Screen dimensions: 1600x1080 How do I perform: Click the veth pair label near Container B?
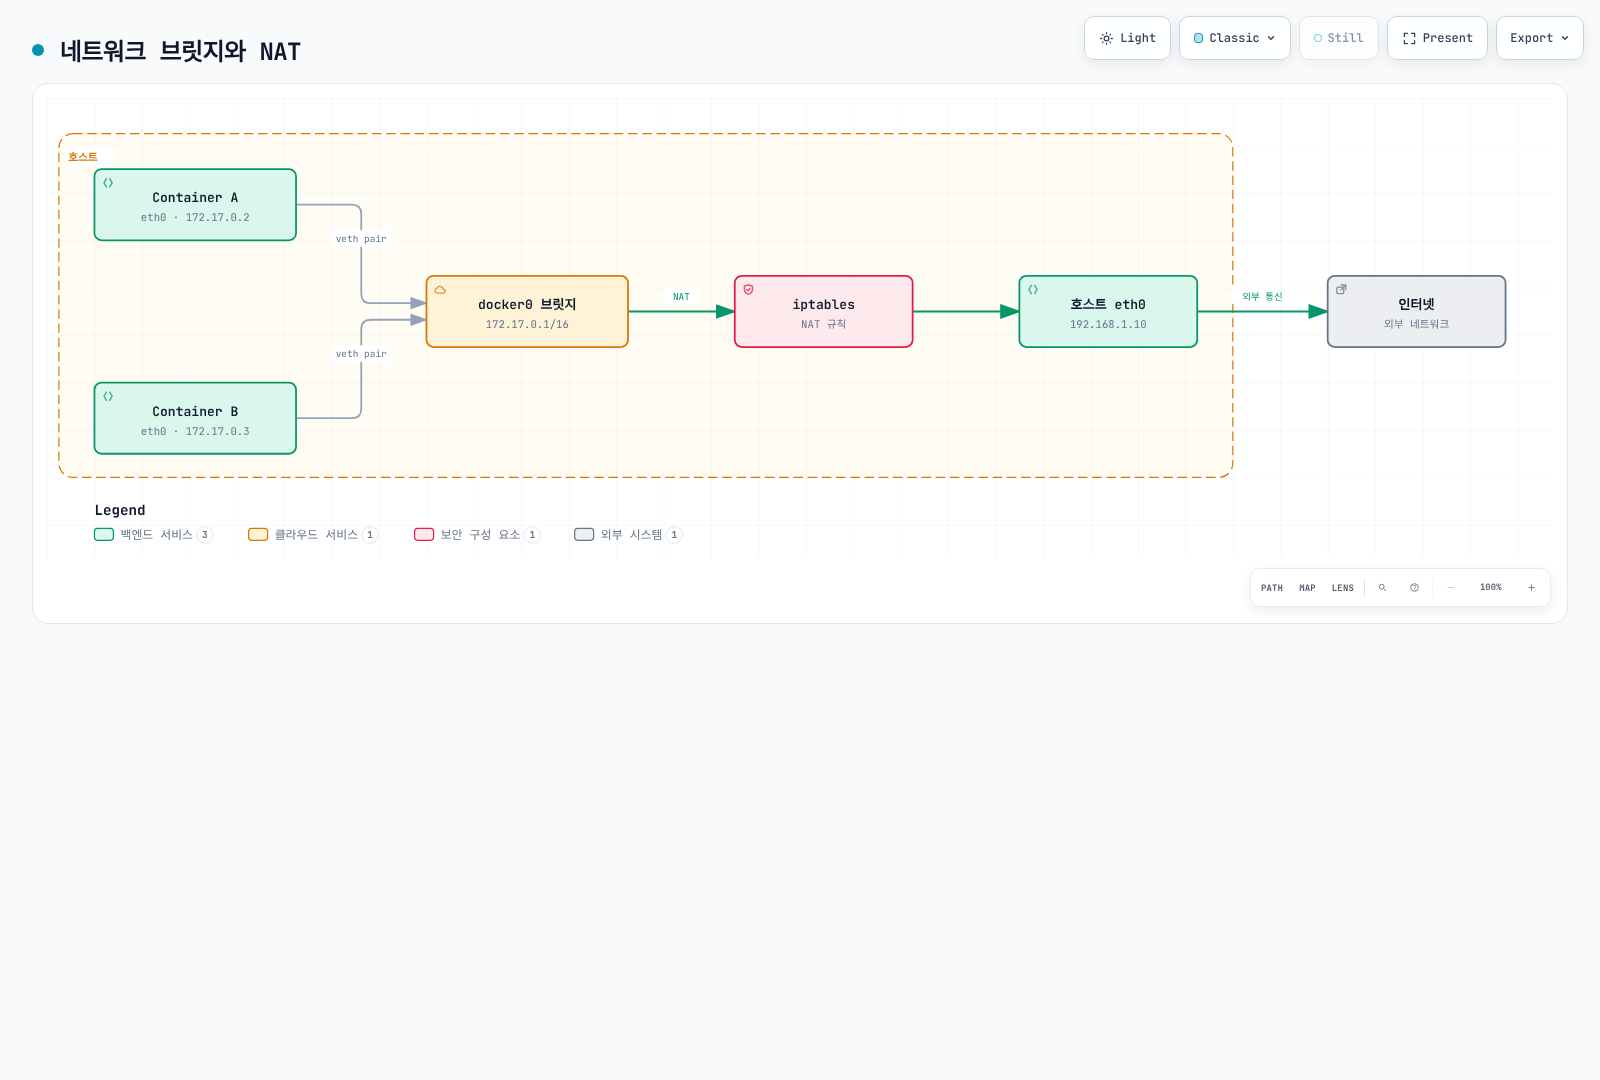tap(361, 354)
